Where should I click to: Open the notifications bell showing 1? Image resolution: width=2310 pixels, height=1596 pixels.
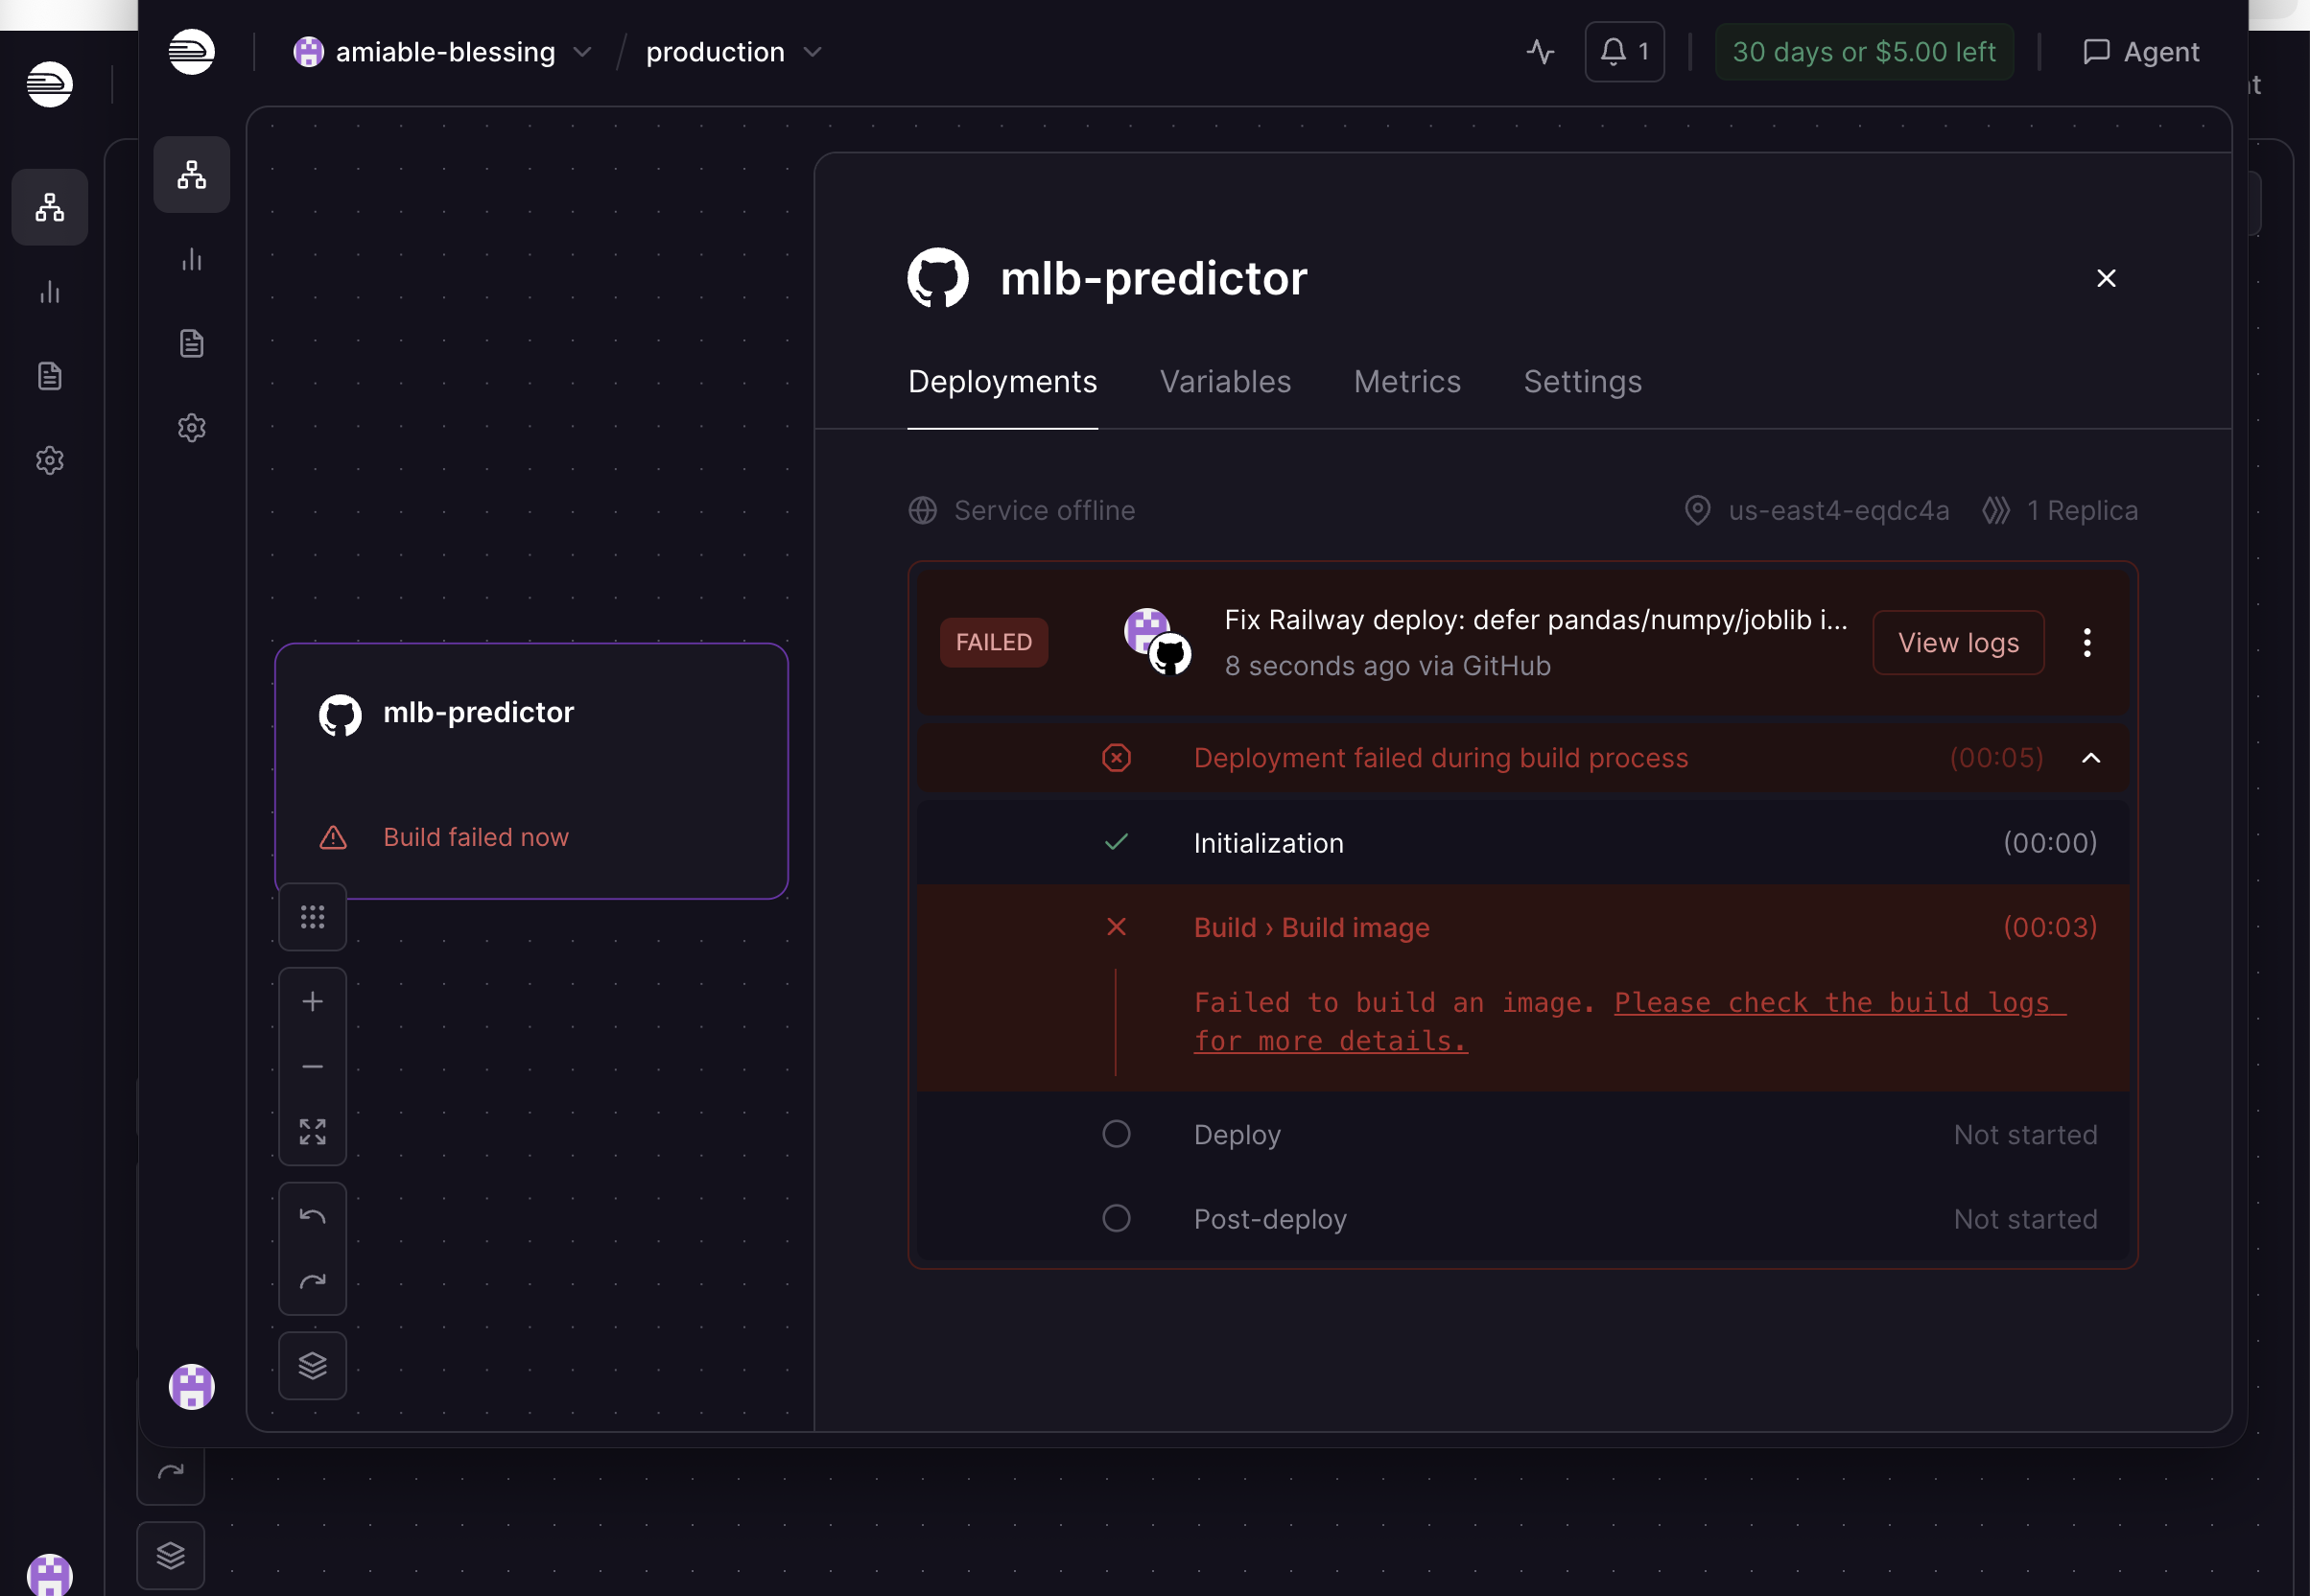tap(1623, 52)
